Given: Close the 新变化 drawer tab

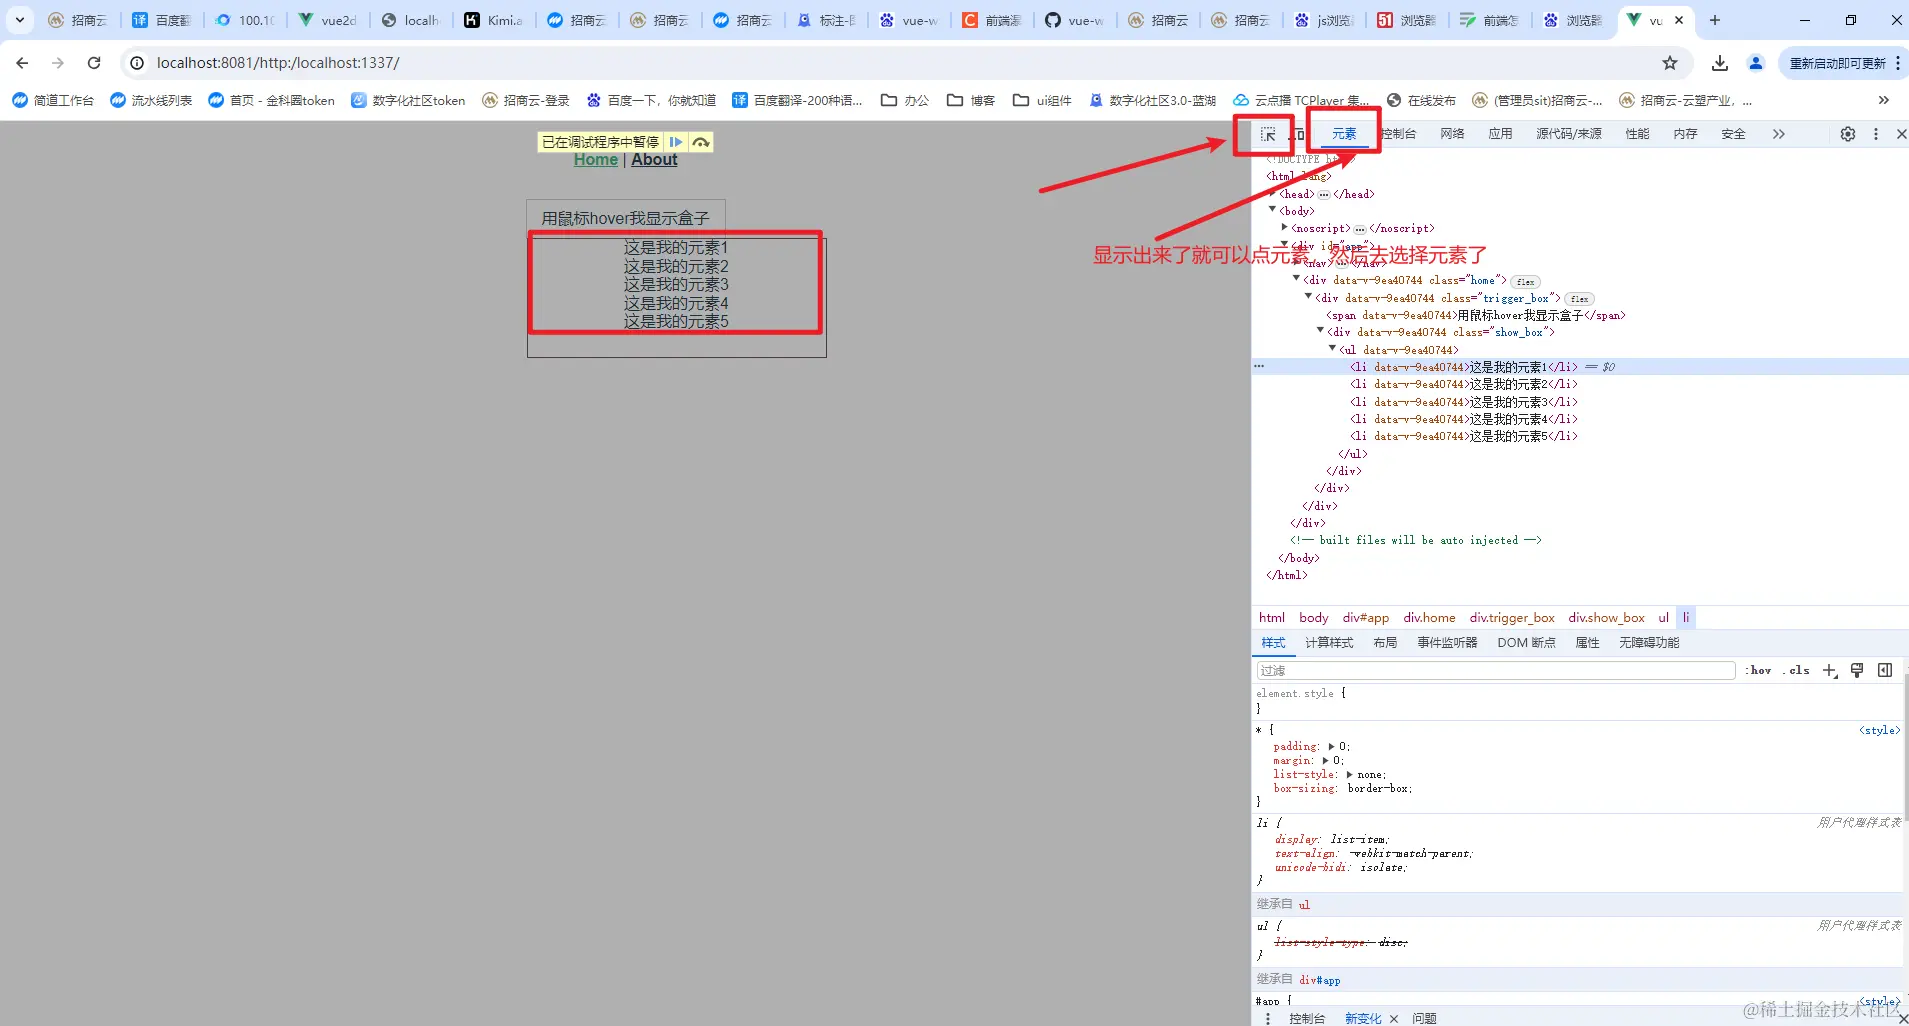Looking at the screenshot, I should click(x=1394, y=1019).
